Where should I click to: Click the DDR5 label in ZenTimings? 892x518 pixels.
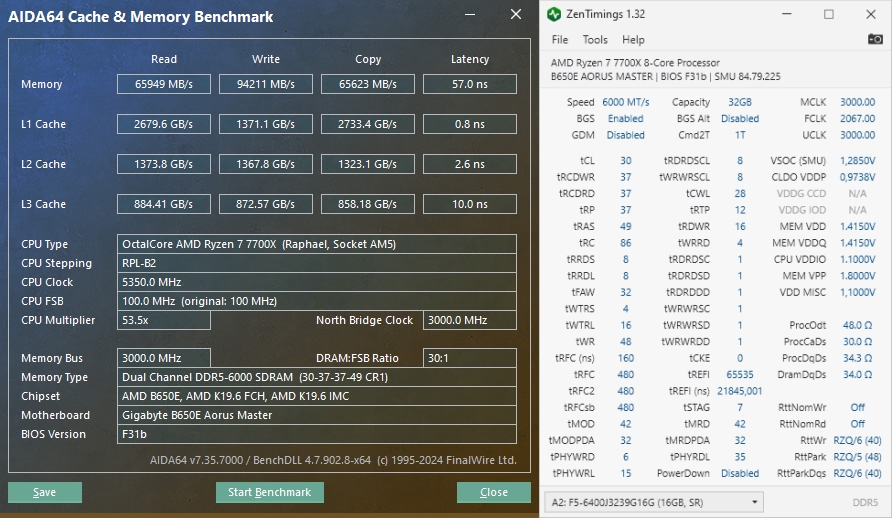pos(865,503)
